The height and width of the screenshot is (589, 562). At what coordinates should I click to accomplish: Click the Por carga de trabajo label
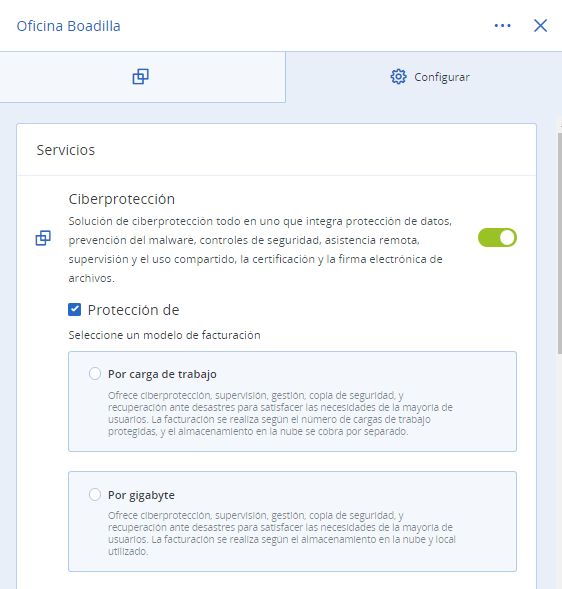pos(162,374)
